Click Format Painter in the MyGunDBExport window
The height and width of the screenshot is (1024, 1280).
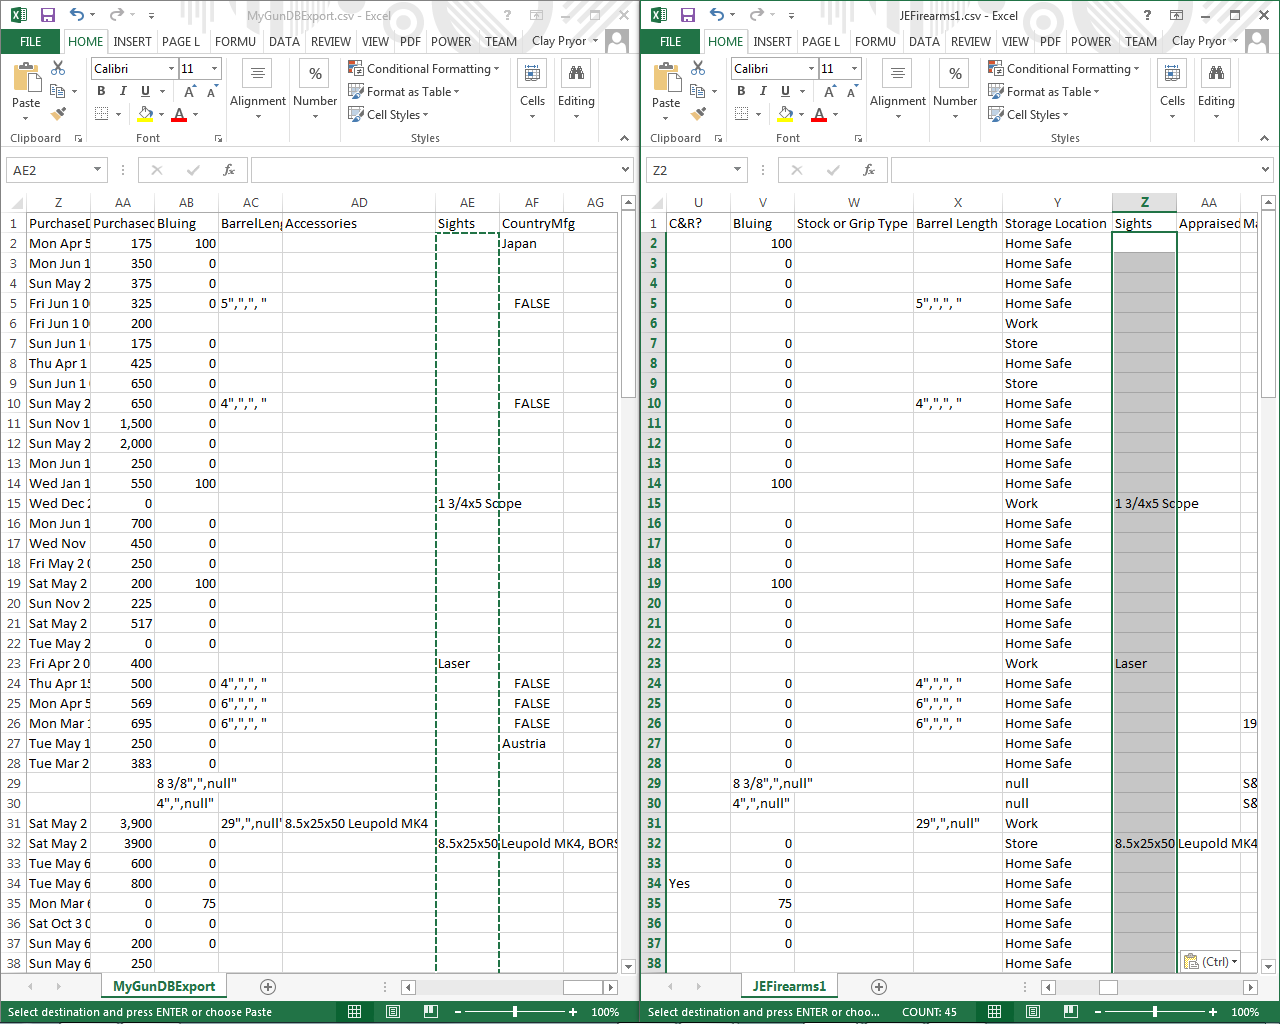coord(59,114)
